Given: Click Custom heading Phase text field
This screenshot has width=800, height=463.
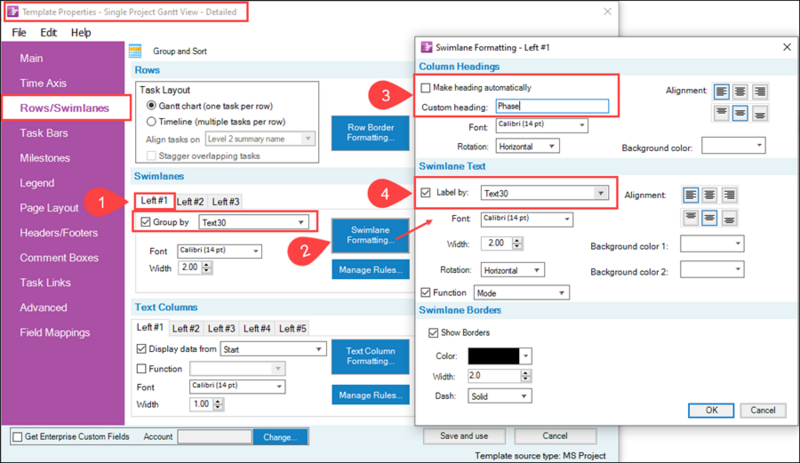Looking at the screenshot, I should pyautogui.click(x=552, y=106).
